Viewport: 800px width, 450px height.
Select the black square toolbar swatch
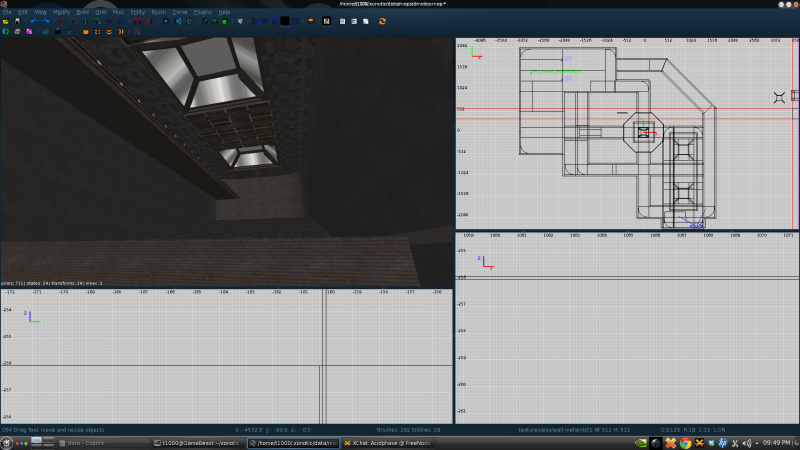coord(285,20)
